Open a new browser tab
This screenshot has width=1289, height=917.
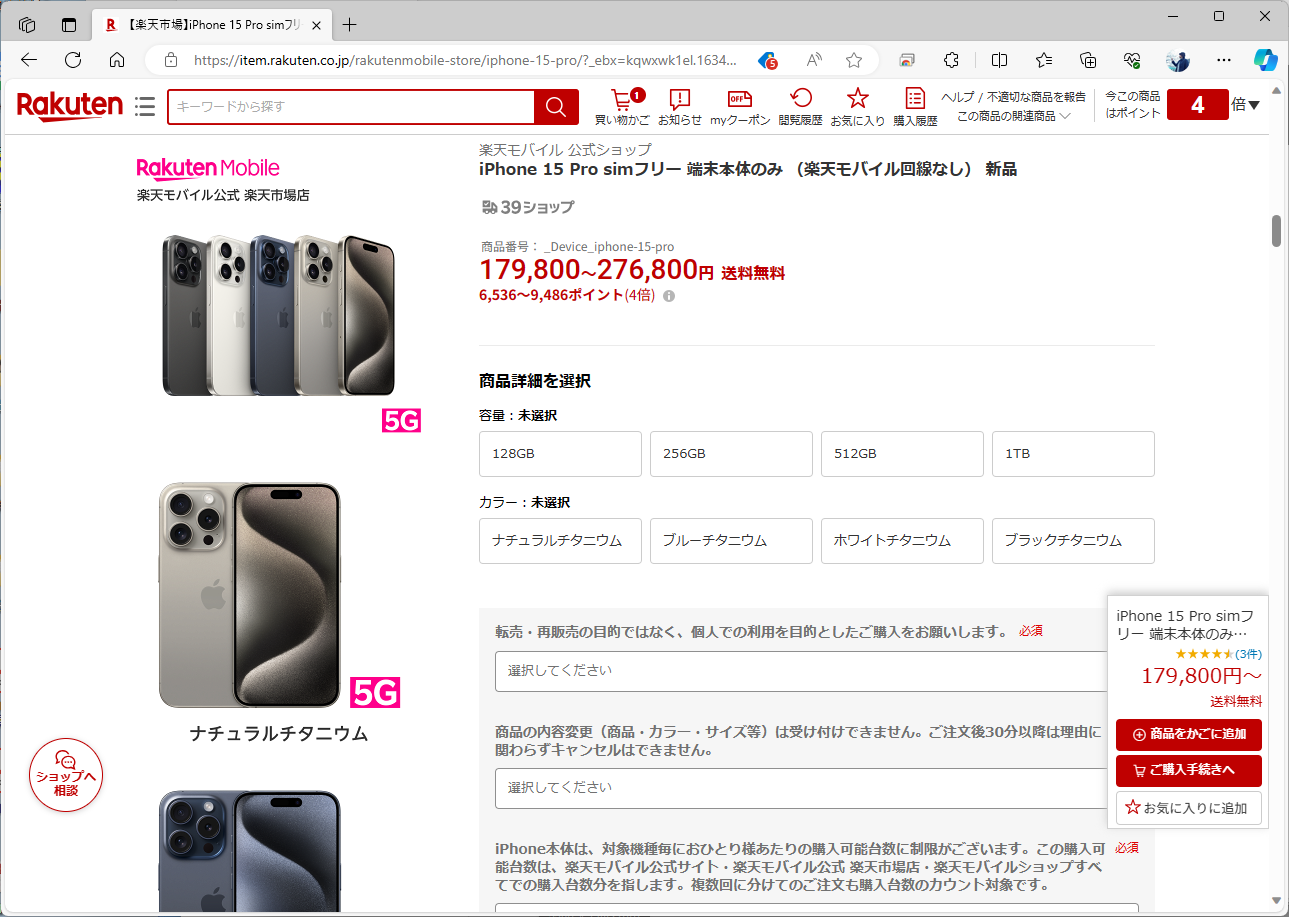tap(349, 25)
